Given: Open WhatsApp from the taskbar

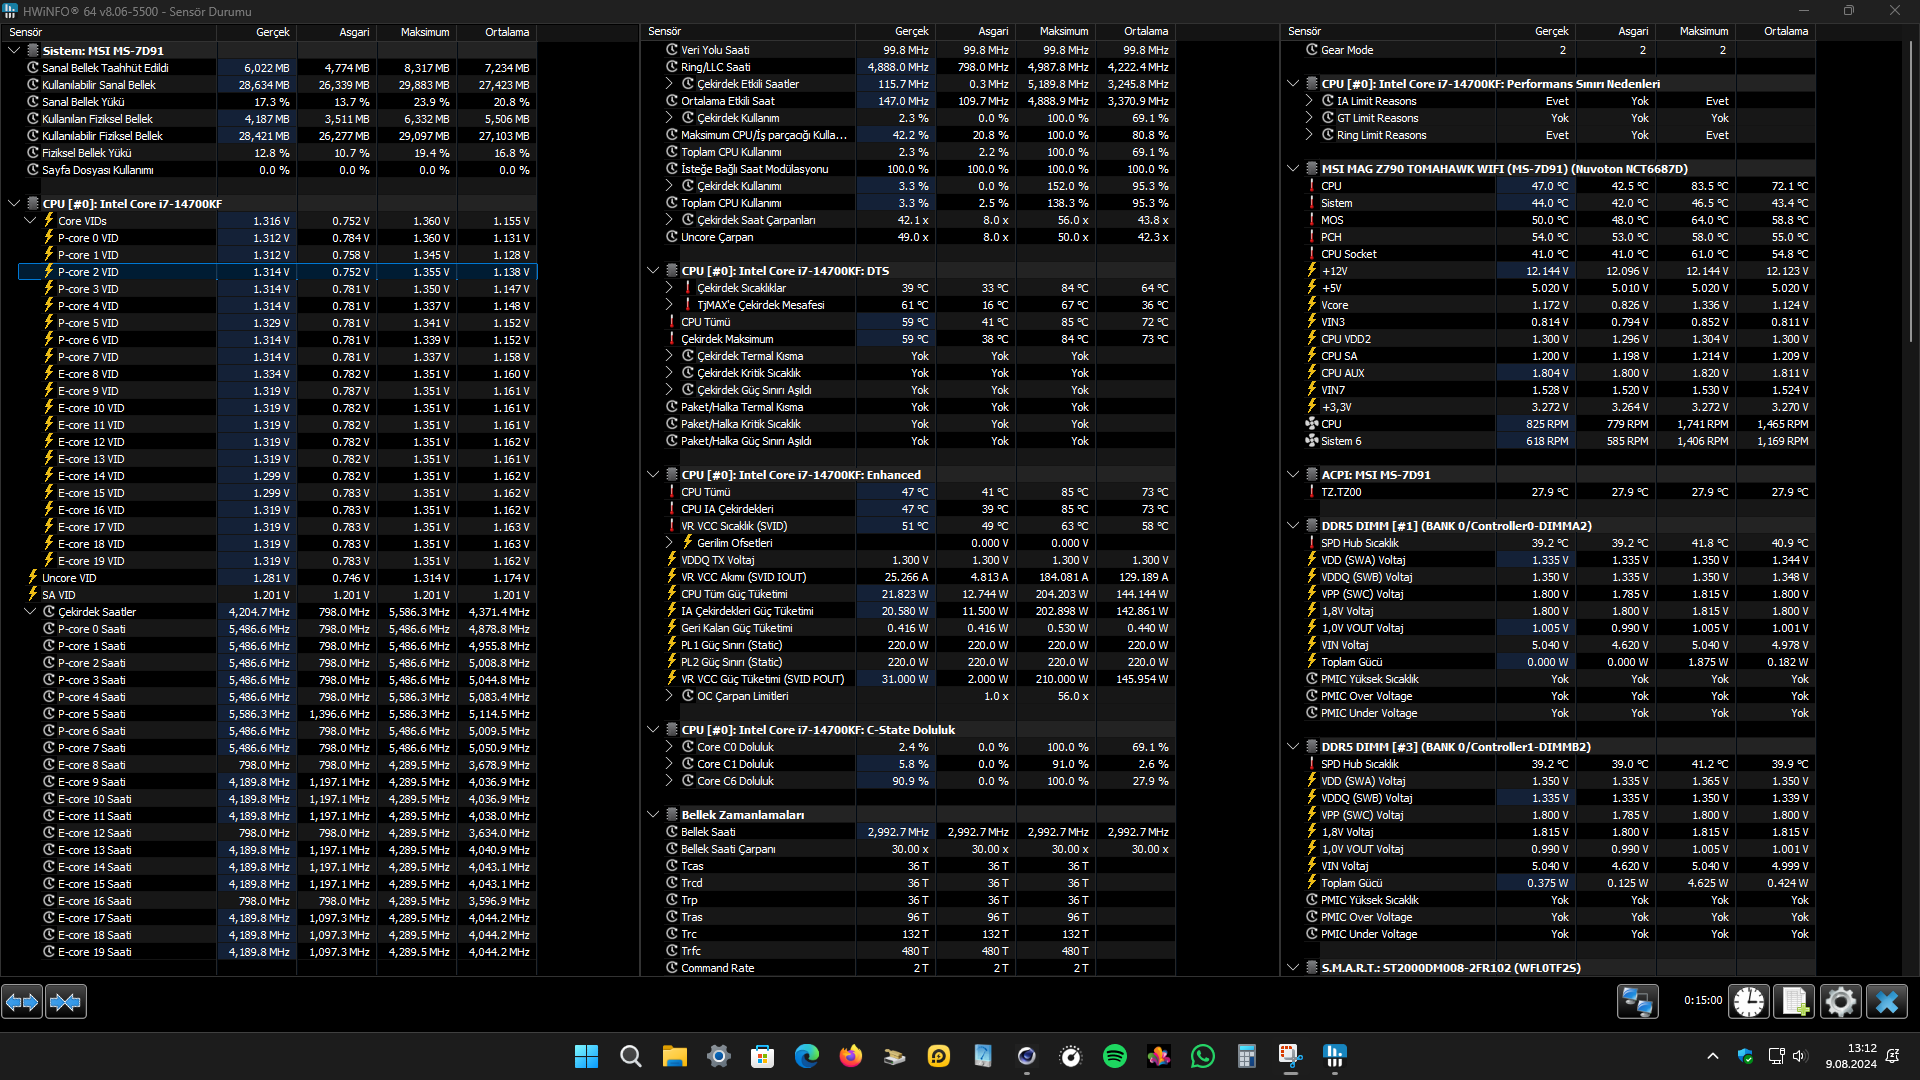Looking at the screenshot, I should pos(1203,1056).
